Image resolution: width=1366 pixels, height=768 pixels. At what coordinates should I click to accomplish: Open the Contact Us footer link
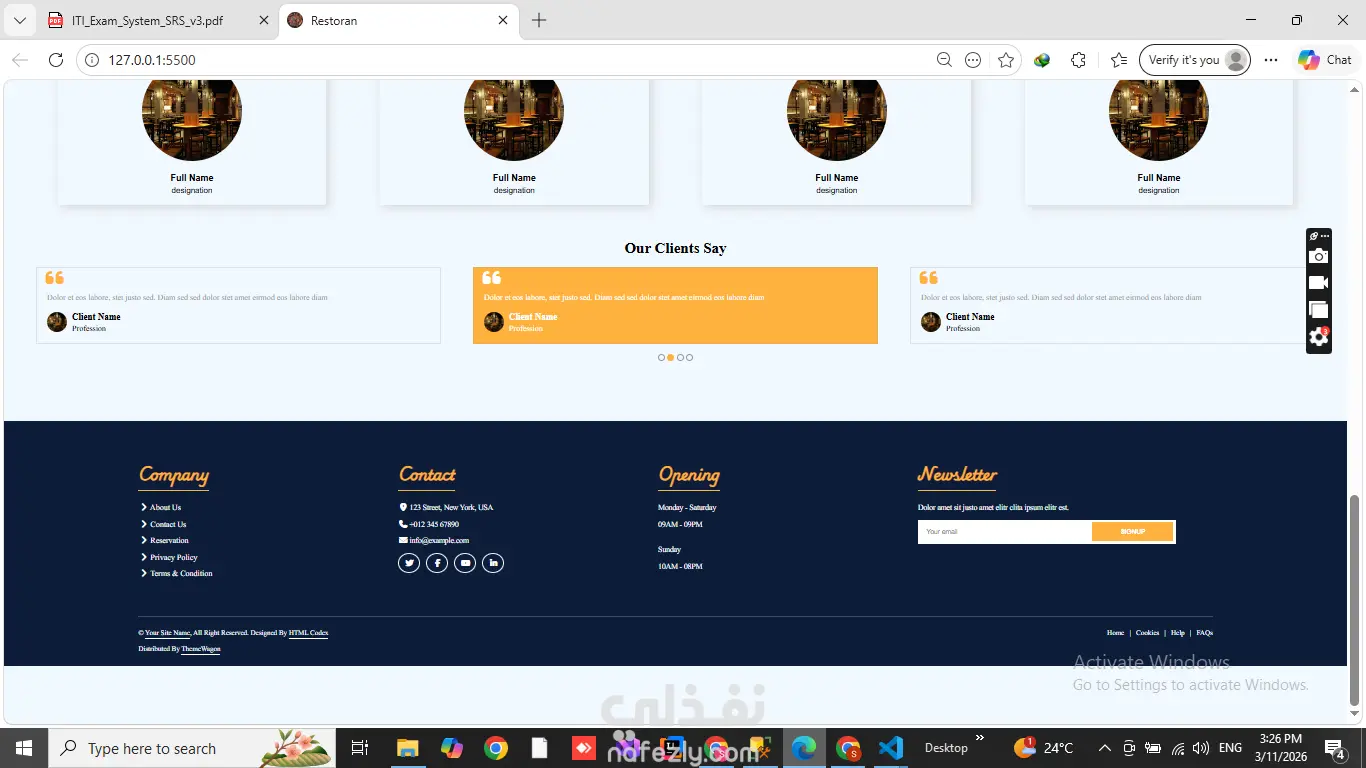tap(168, 524)
